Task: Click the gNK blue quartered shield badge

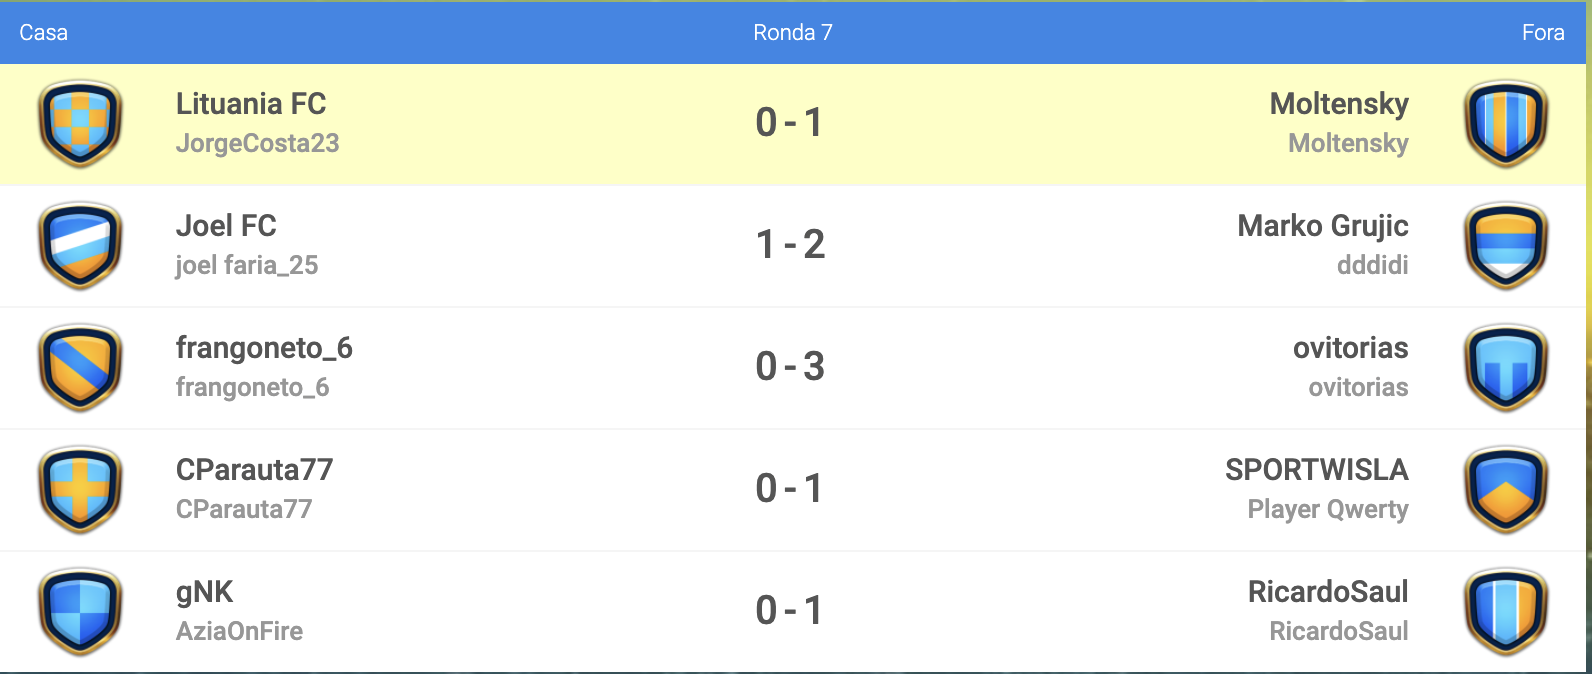Action: [x=80, y=612]
